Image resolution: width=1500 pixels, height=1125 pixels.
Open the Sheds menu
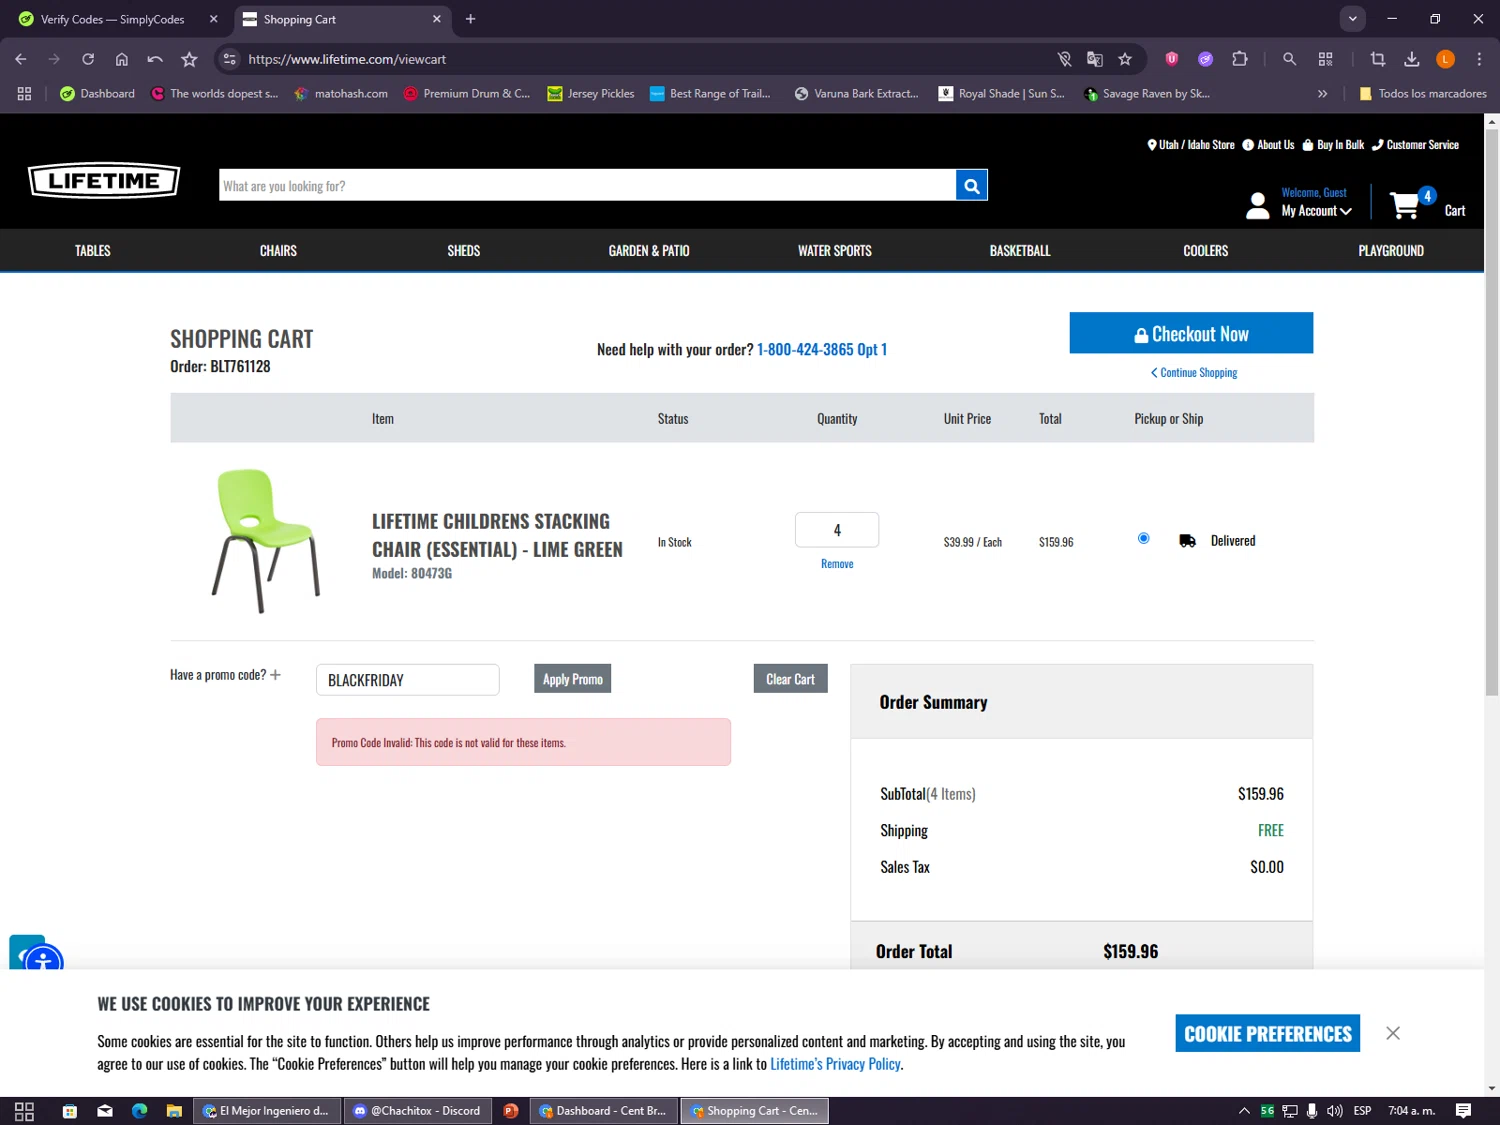[x=464, y=251]
